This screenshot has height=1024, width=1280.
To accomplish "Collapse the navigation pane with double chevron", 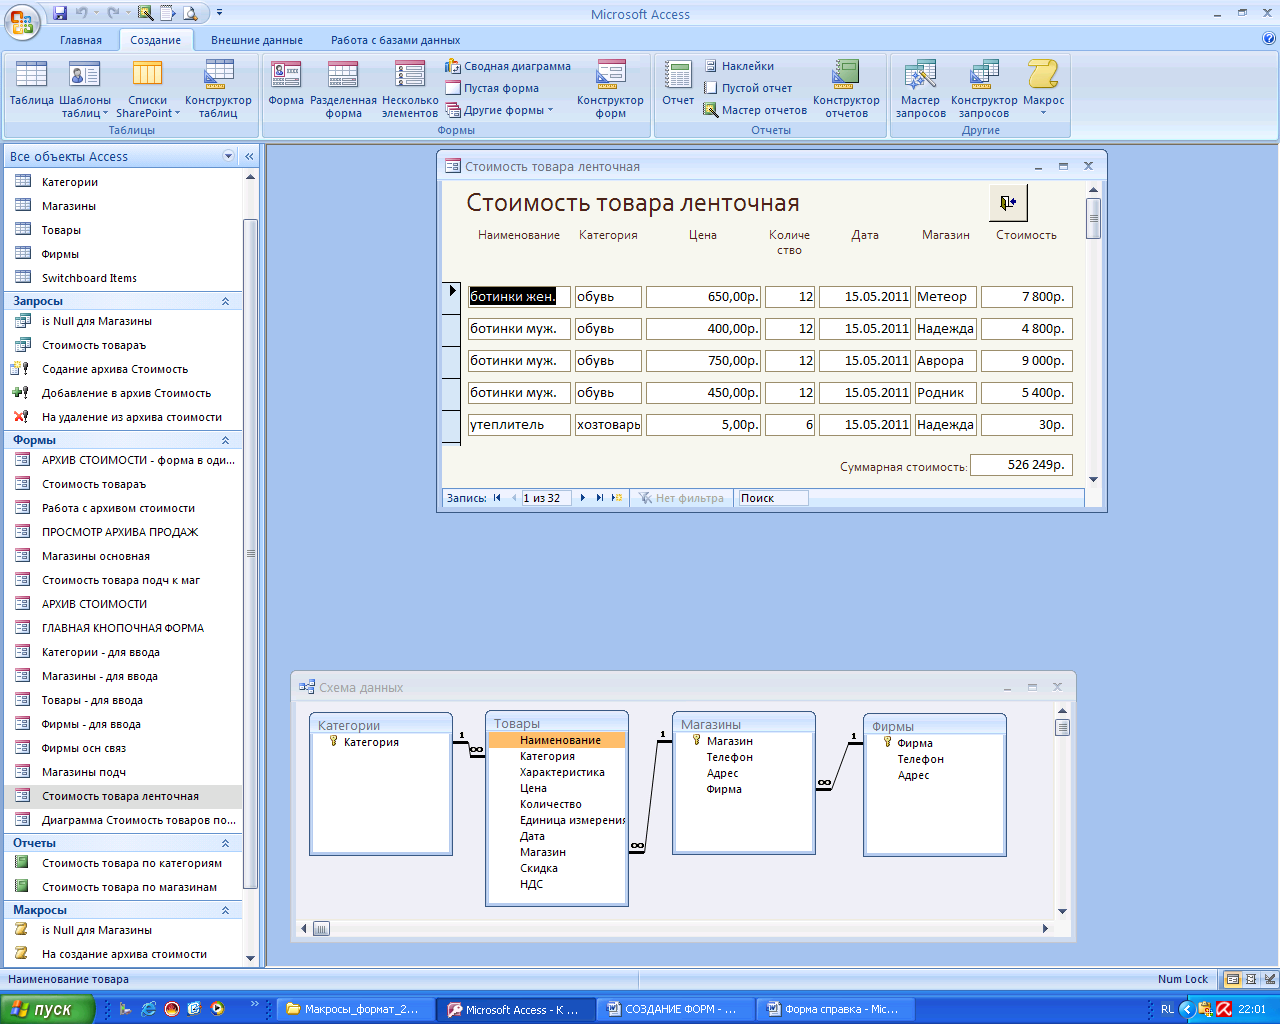I will click(249, 156).
